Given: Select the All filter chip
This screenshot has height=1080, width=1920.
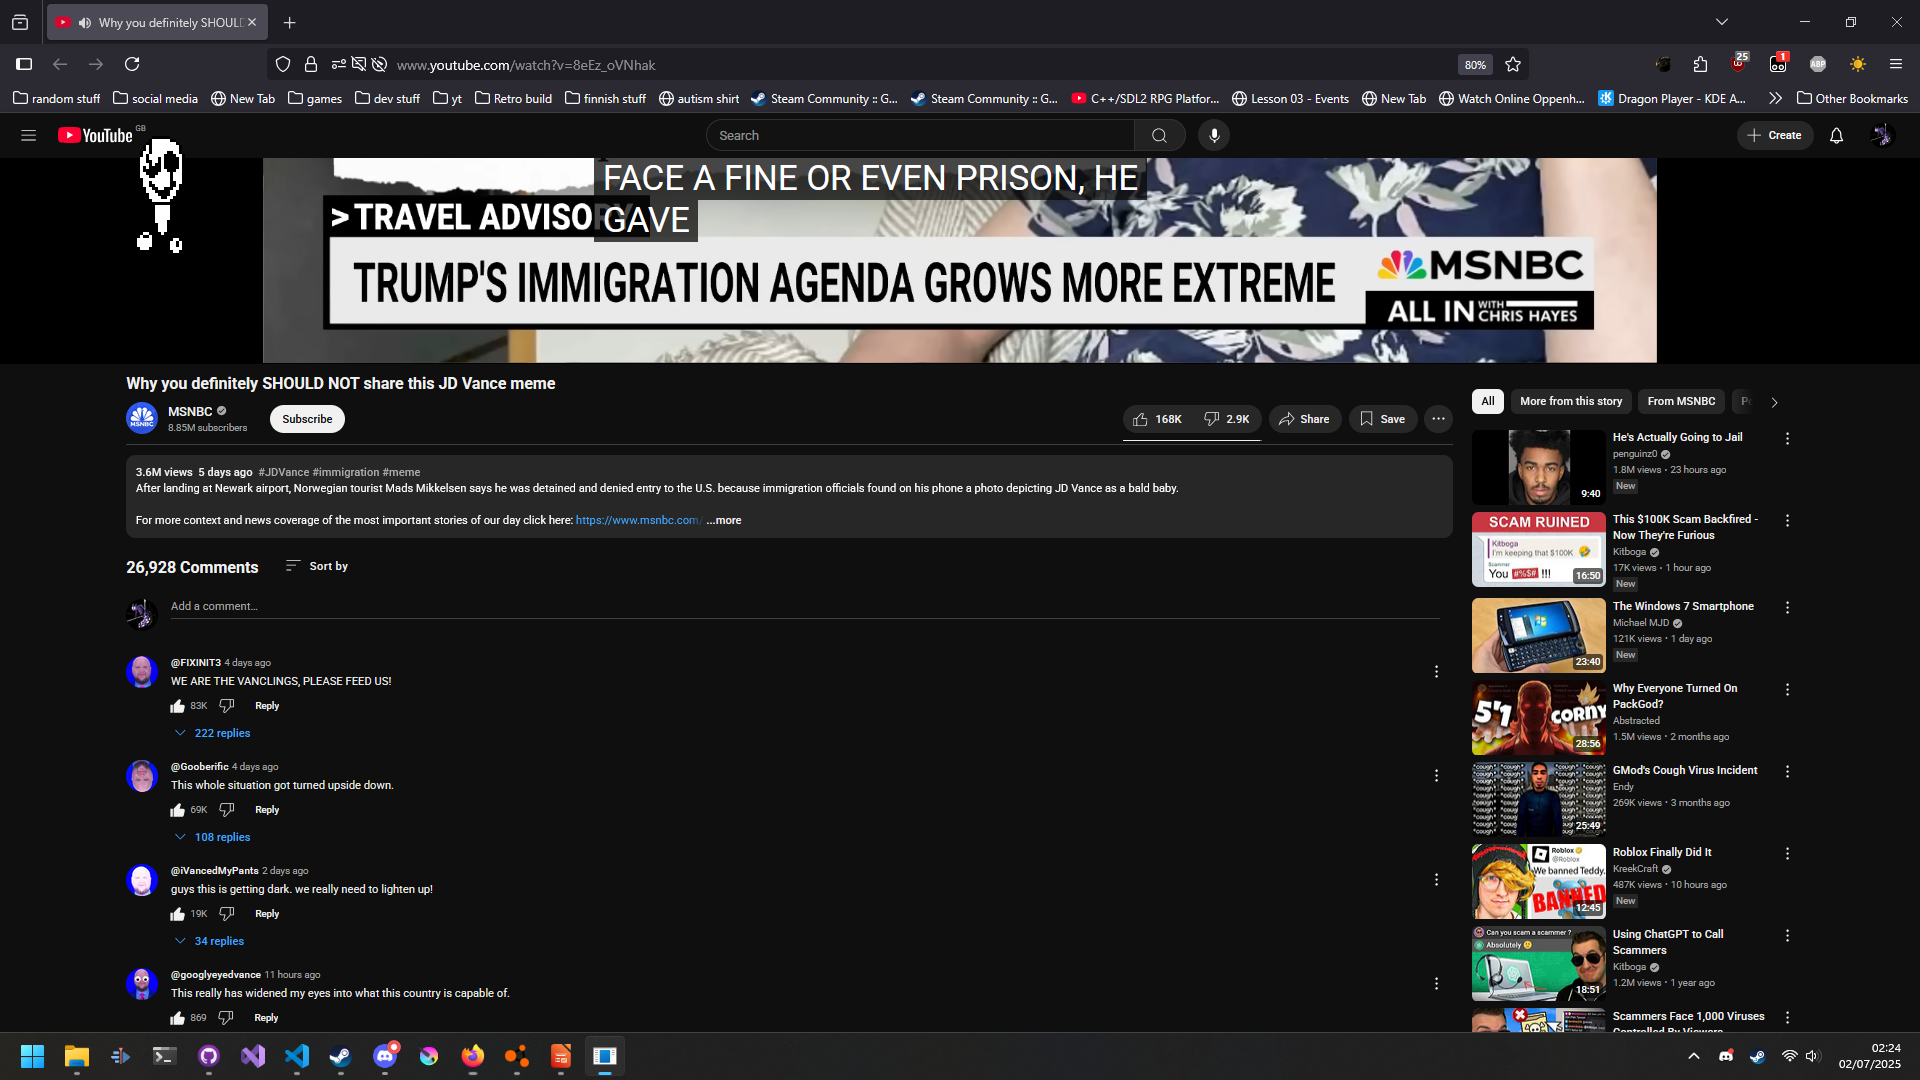Looking at the screenshot, I should coord(1488,401).
